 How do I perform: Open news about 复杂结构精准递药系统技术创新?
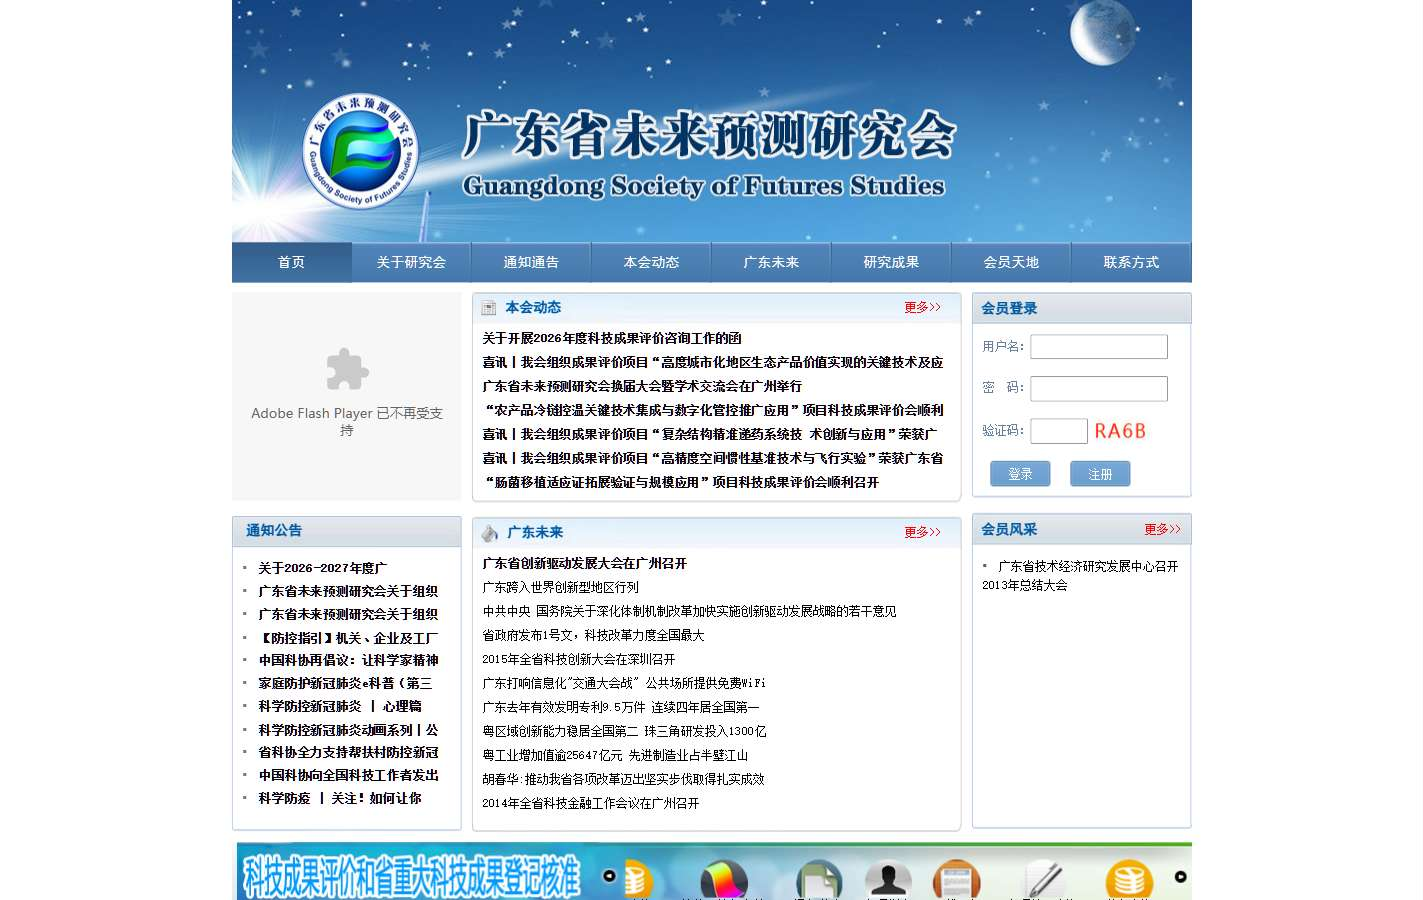[x=710, y=434]
